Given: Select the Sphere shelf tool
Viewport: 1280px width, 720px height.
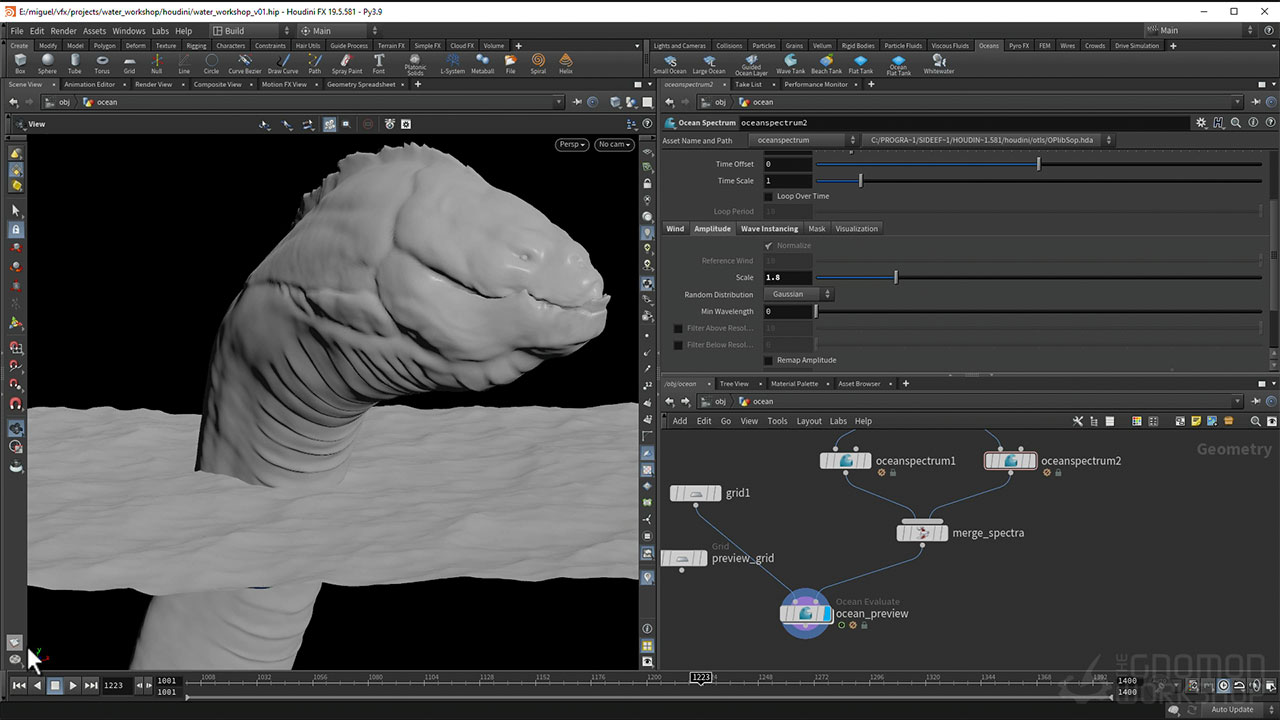Looking at the screenshot, I should click(x=47, y=63).
